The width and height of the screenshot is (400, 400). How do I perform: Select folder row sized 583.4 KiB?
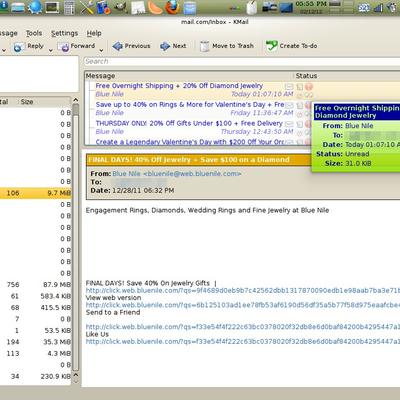click(35, 296)
